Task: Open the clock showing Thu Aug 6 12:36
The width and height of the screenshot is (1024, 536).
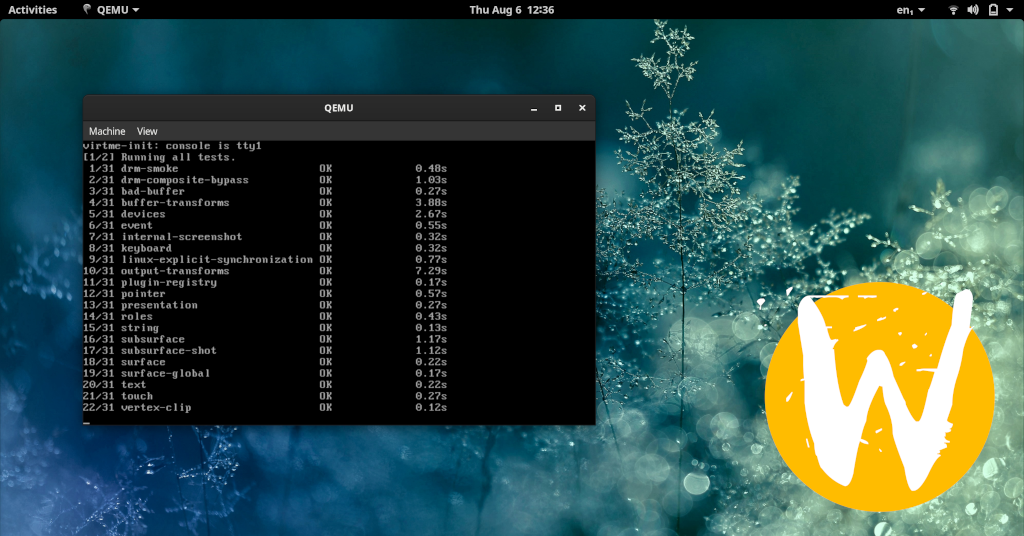Action: (511, 10)
